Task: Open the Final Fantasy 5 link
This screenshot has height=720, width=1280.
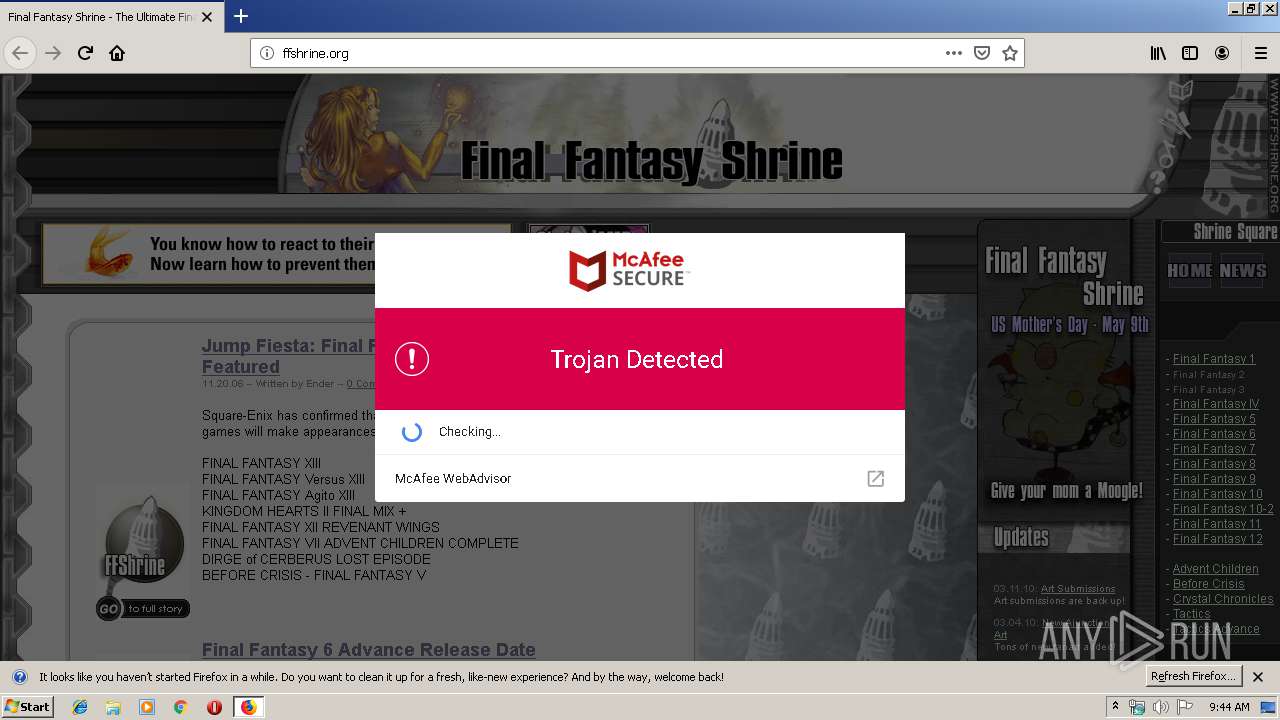Action: [1214, 419]
